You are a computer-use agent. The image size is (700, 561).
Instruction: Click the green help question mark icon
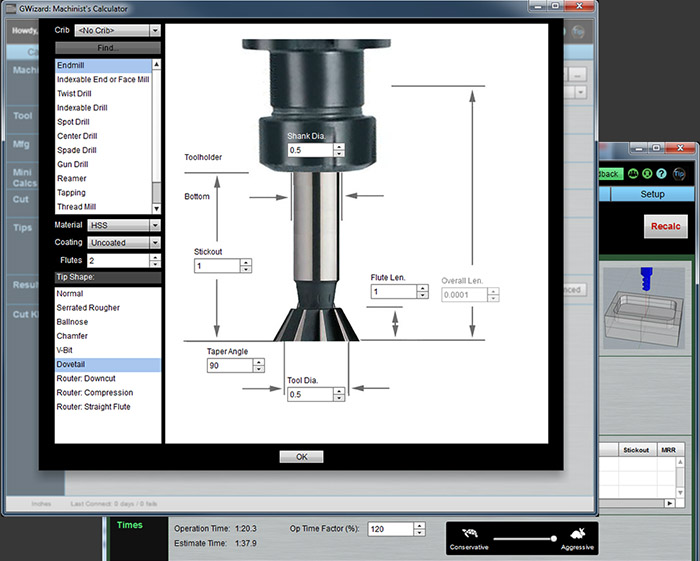tap(662, 173)
